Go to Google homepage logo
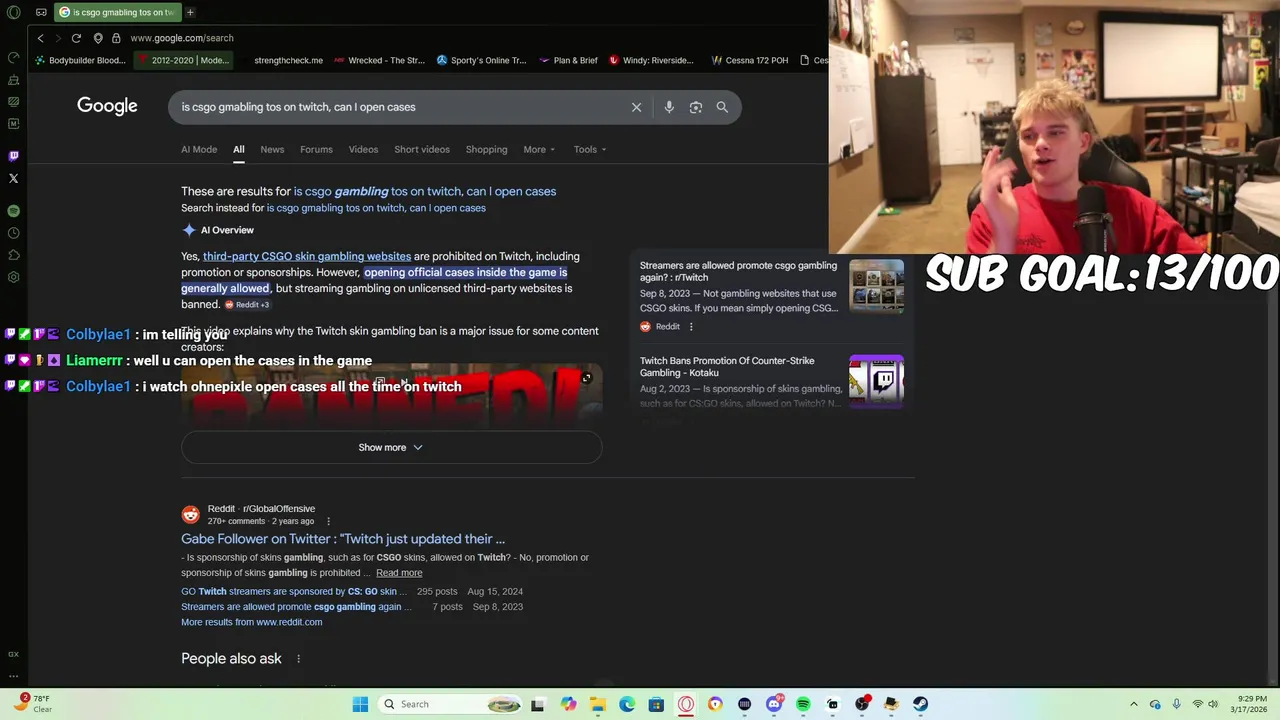 (107, 106)
